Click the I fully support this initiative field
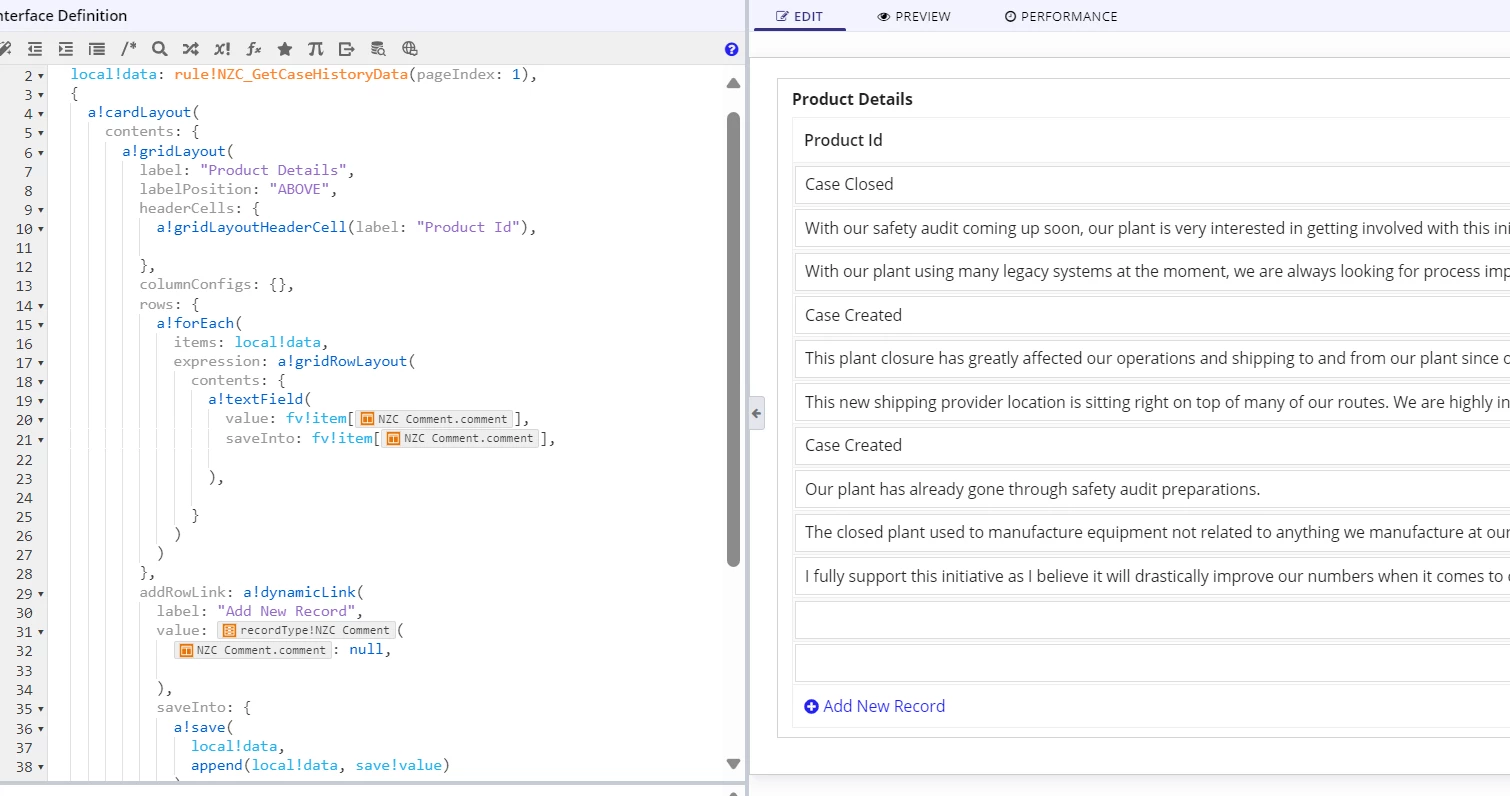The image size is (1510, 796). tap(1152, 576)
